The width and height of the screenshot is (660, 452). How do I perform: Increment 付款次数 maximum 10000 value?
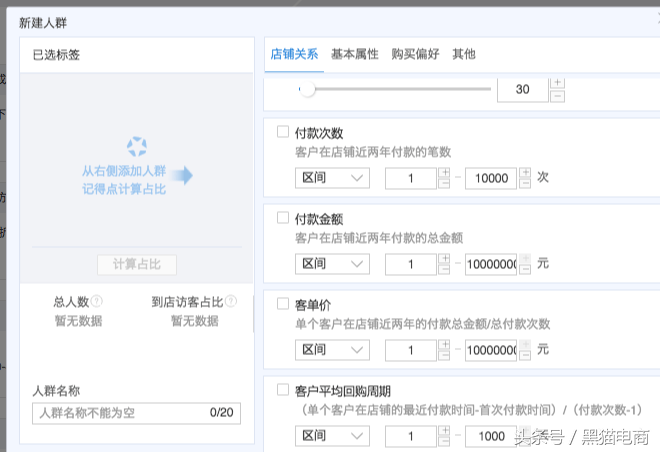click(524, 173)
